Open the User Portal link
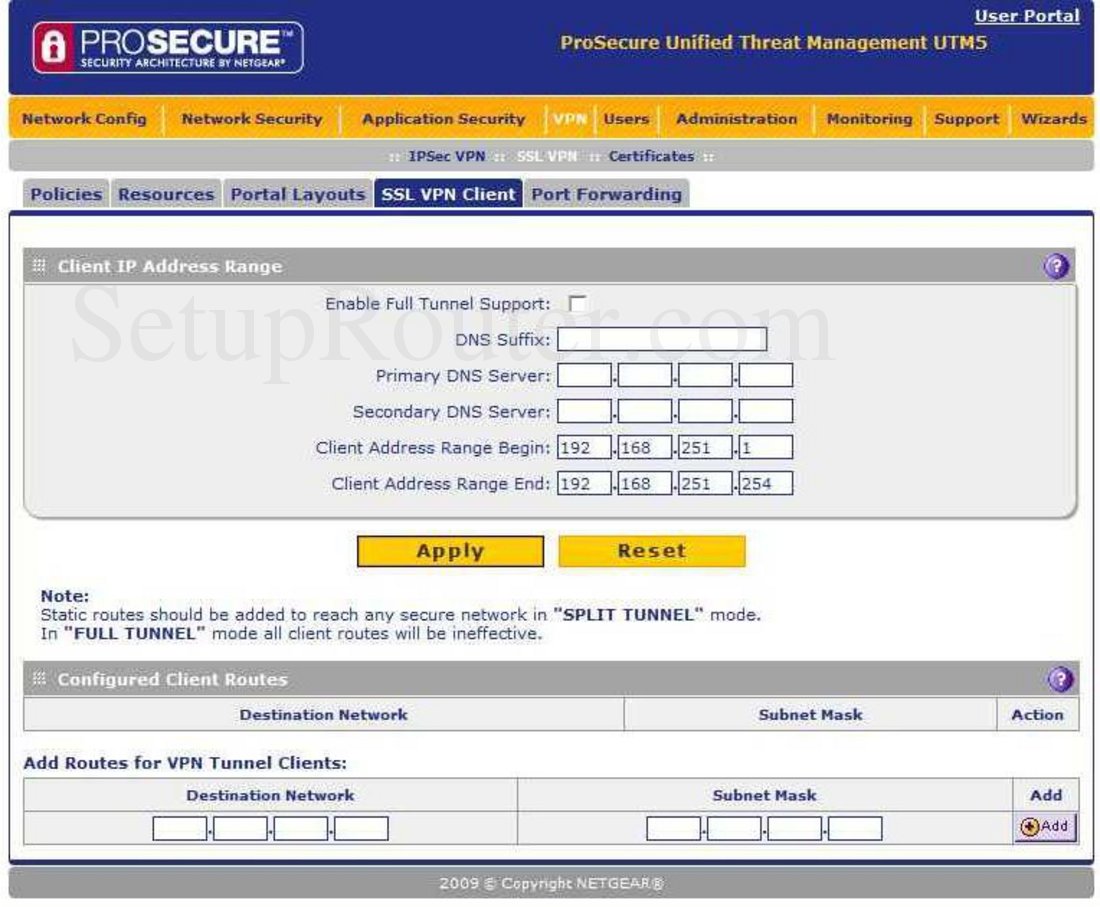This screenshot has width=1100, height=907. [1027, 16]
